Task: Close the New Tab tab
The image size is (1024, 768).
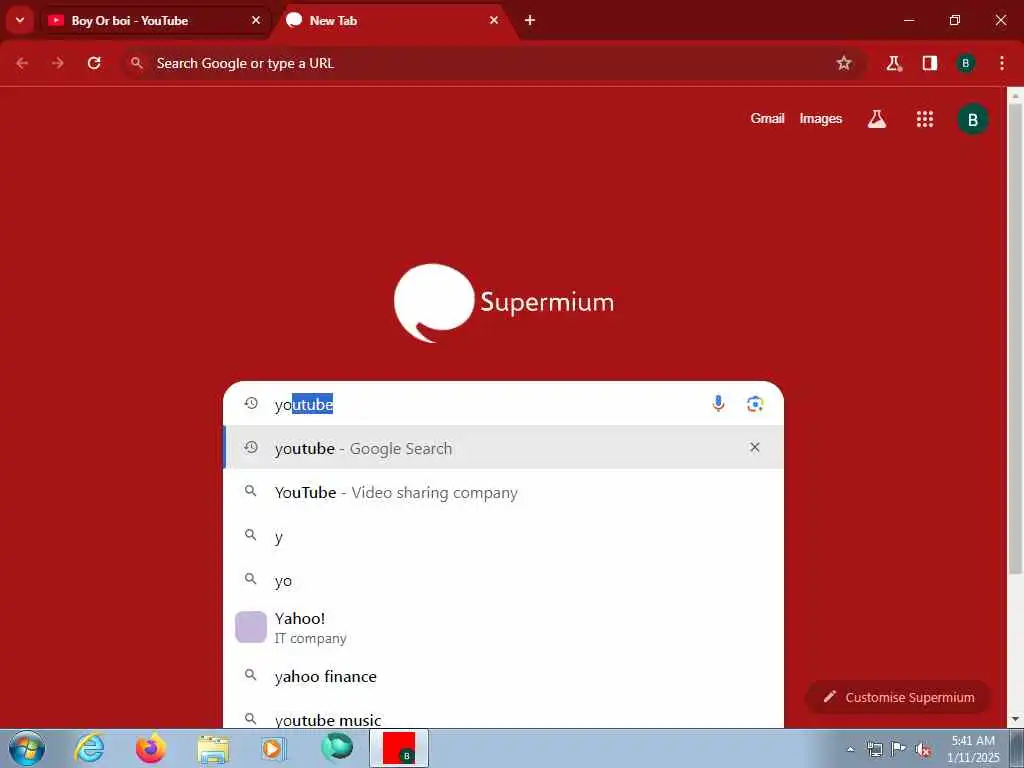Action: [494, 20]
